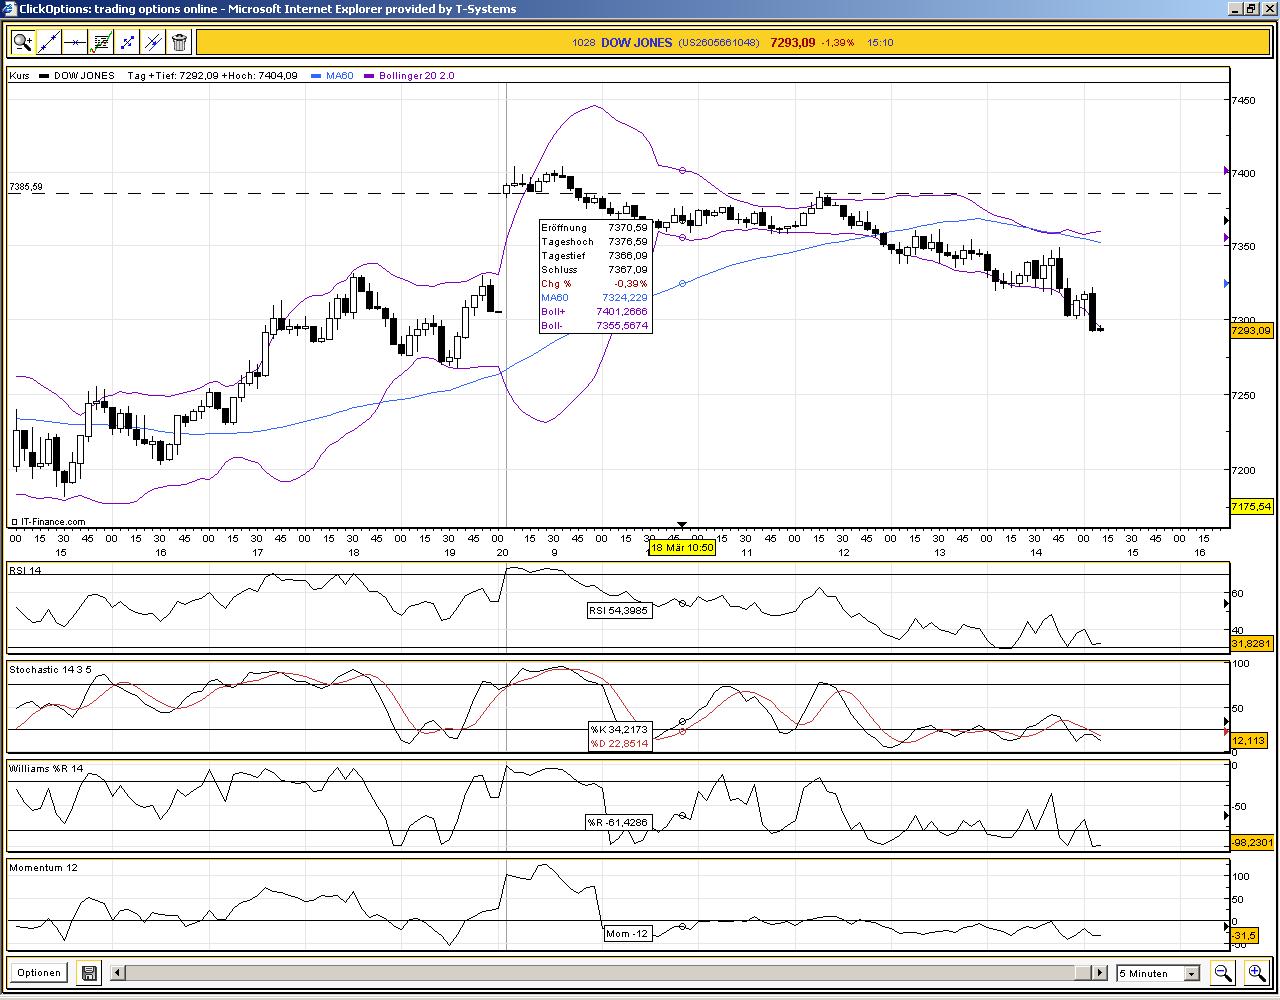Screen dimensions: 1280x1000
Task: Click the Schluss 7367,09 tooltip row
Action: click(x=595, y=270)
